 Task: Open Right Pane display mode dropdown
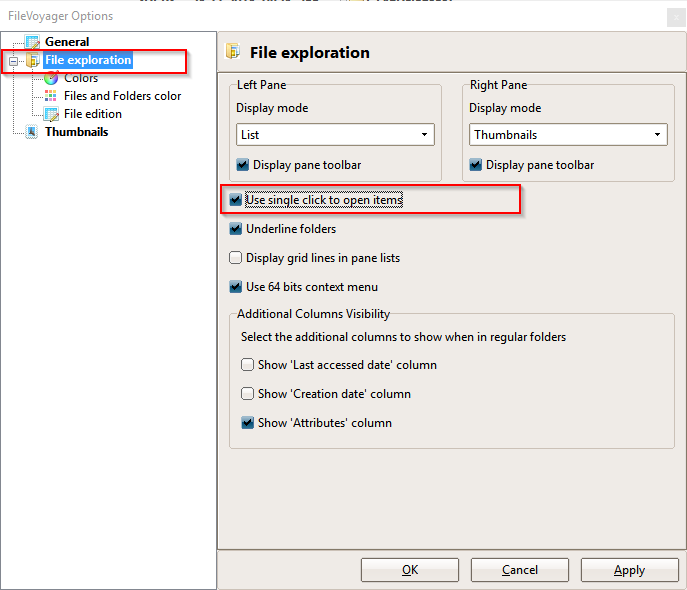[568, 134]
